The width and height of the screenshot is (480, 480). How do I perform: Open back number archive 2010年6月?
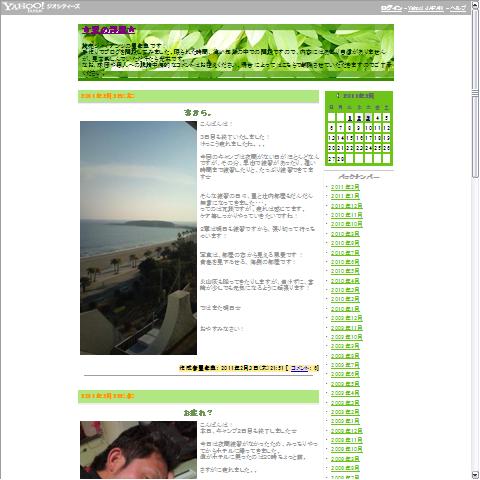pos(345,262)
